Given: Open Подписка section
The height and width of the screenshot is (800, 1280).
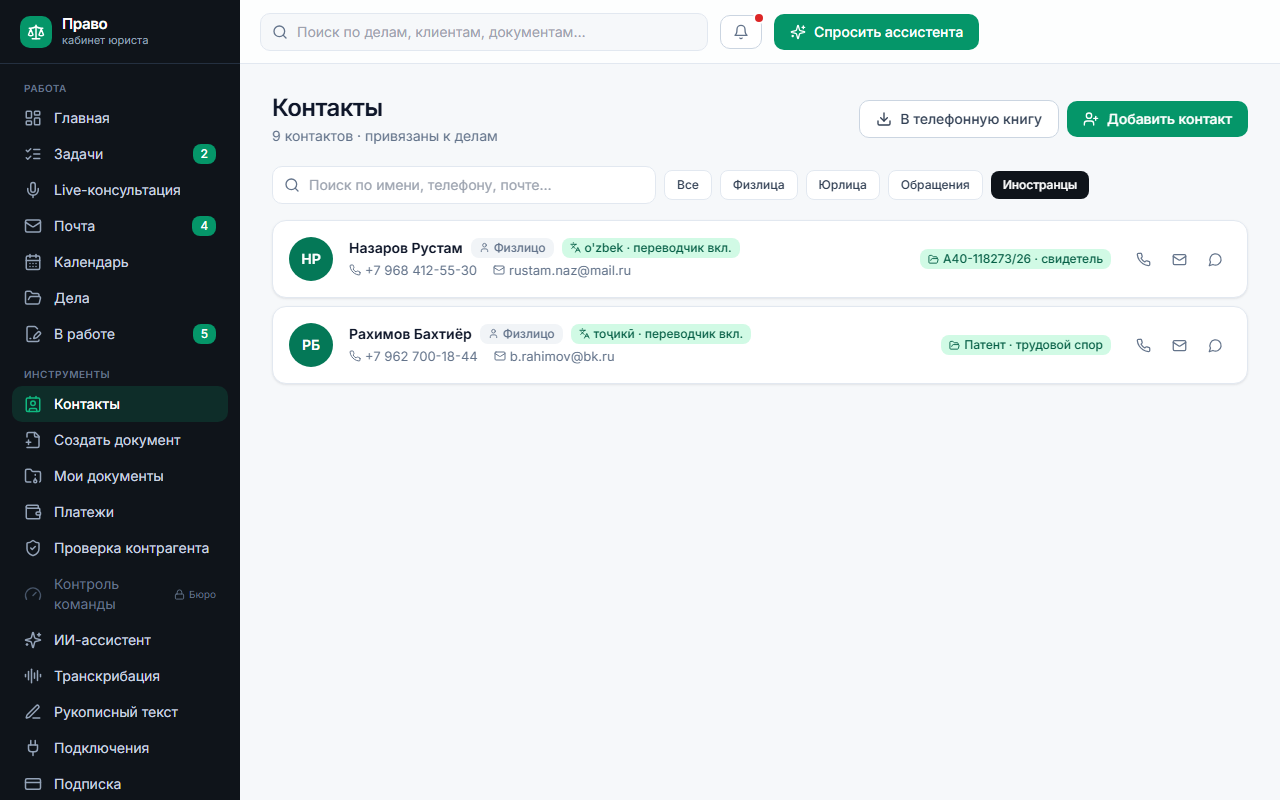Looking at the screenshot, I should 120,784.
